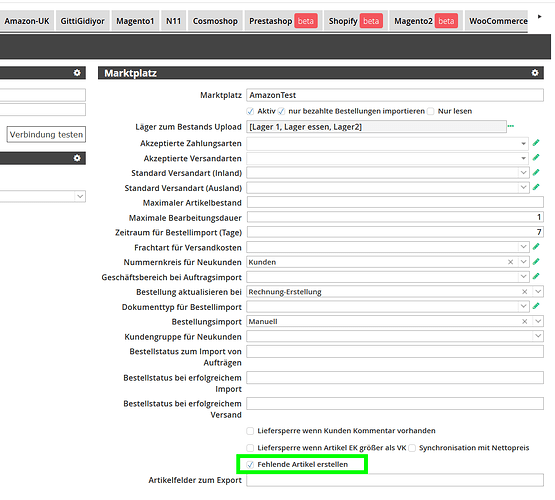Viewport: 555px width, 500px height.
Task: Uncheck Fehlende Artikel erstellen
Action: pyautogui.click(x=250, y=465)
